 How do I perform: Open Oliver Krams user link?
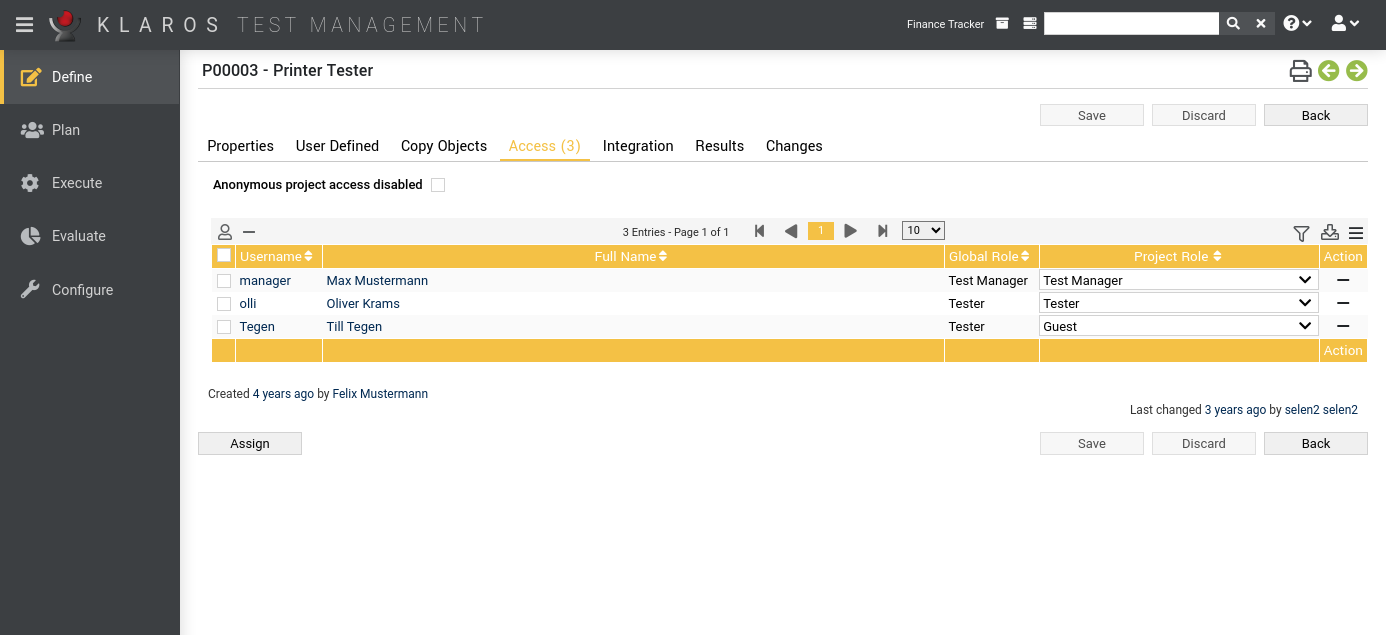363,304
